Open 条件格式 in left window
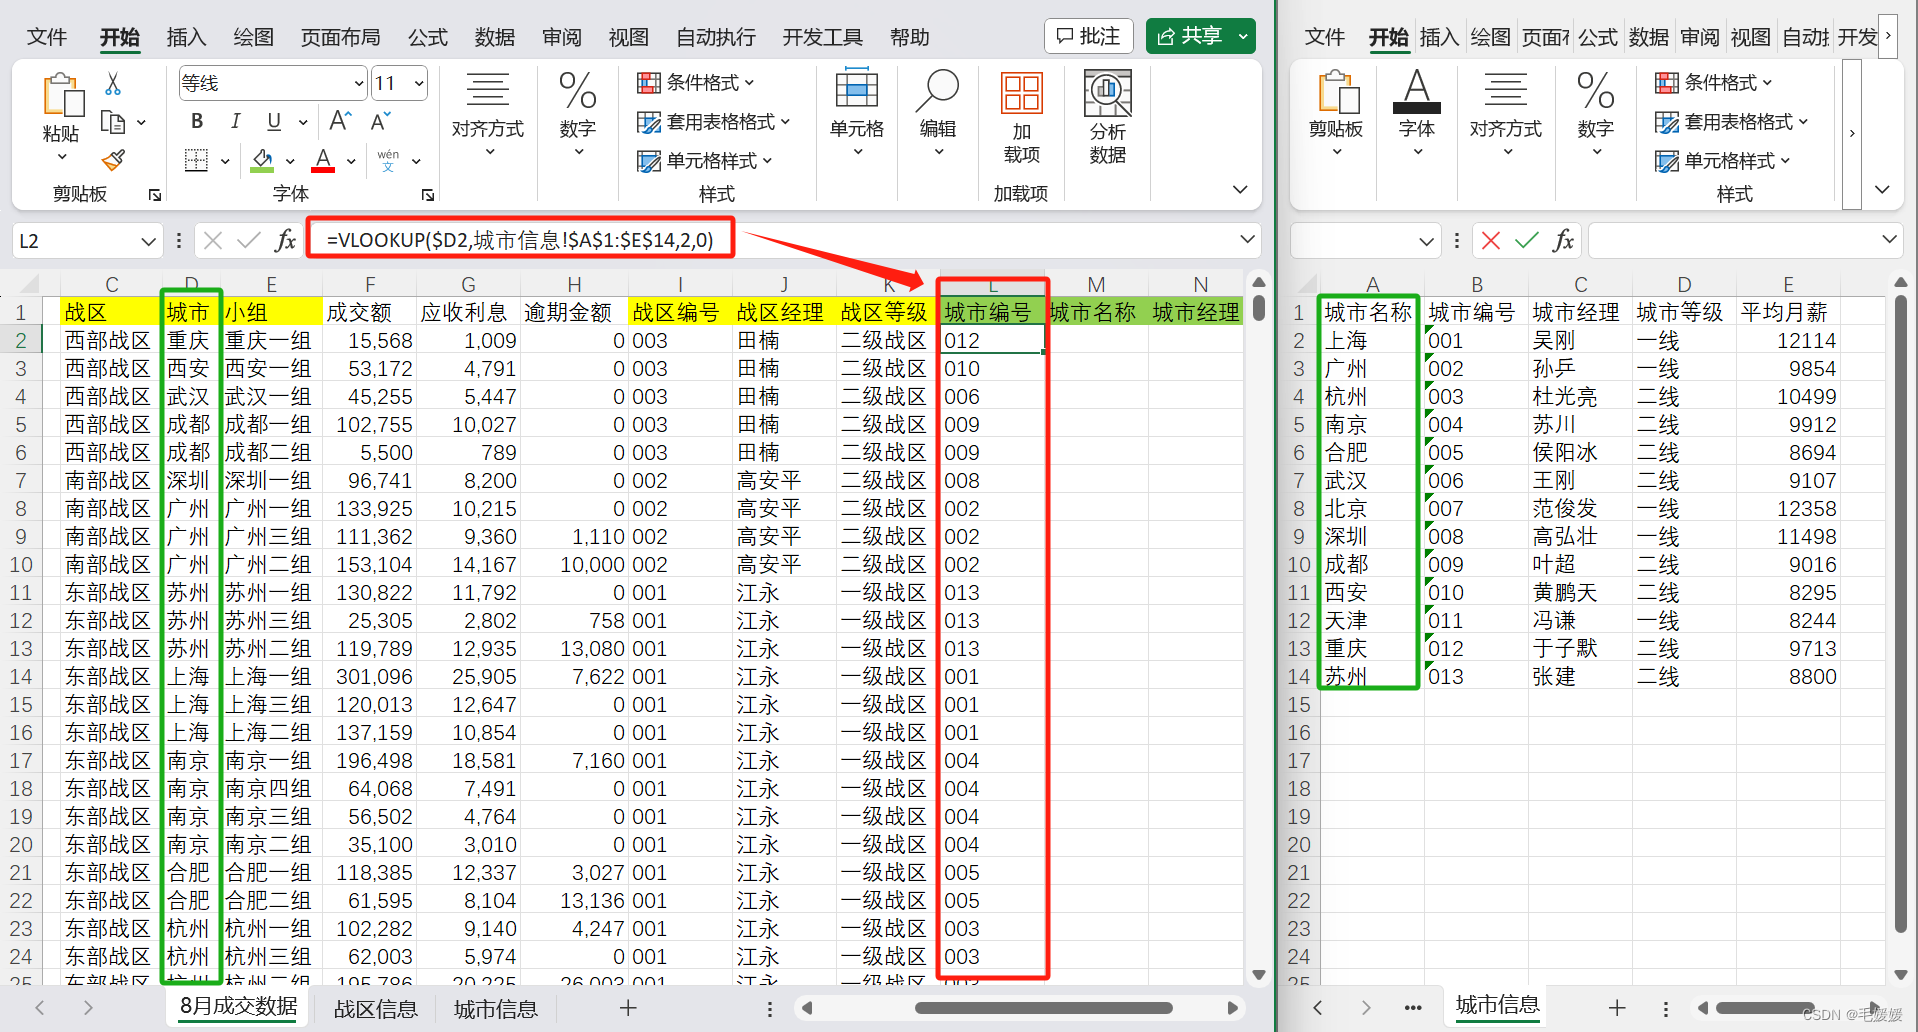This screenshot has width=1918, height=1032. [696, 82]
